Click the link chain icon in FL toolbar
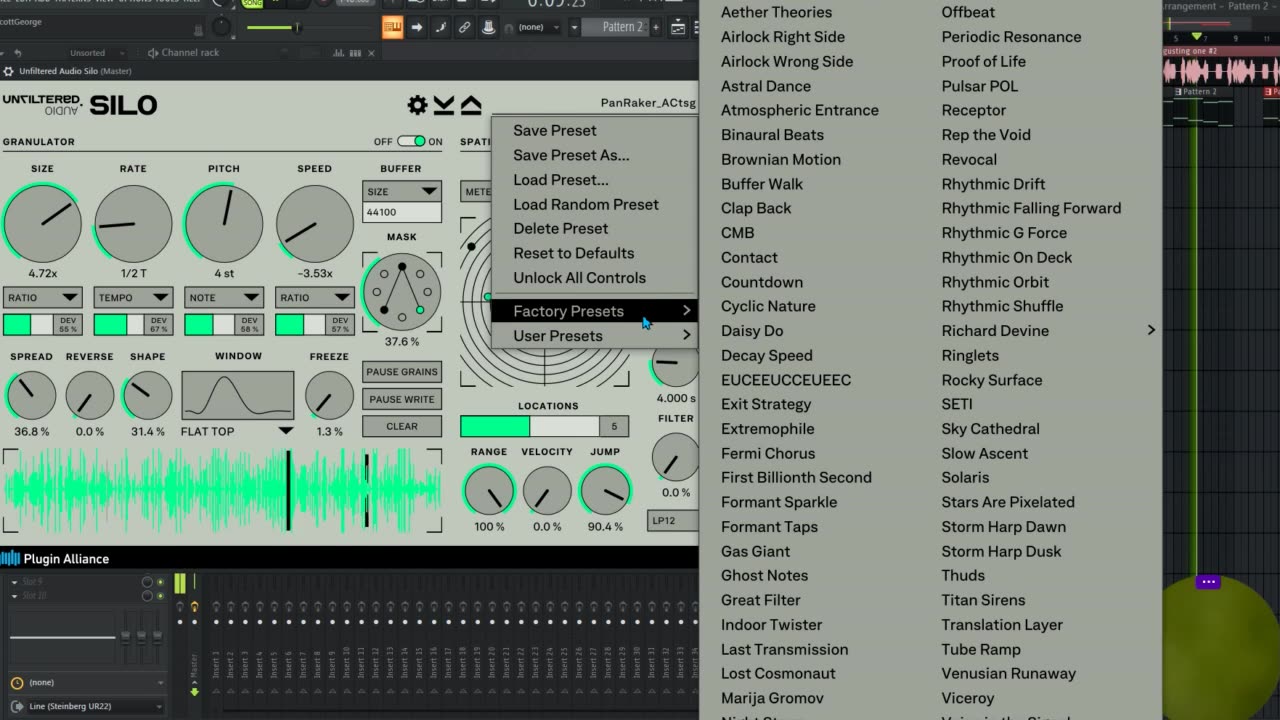This screenshot has height=720, width=1280. coord(465,27)
